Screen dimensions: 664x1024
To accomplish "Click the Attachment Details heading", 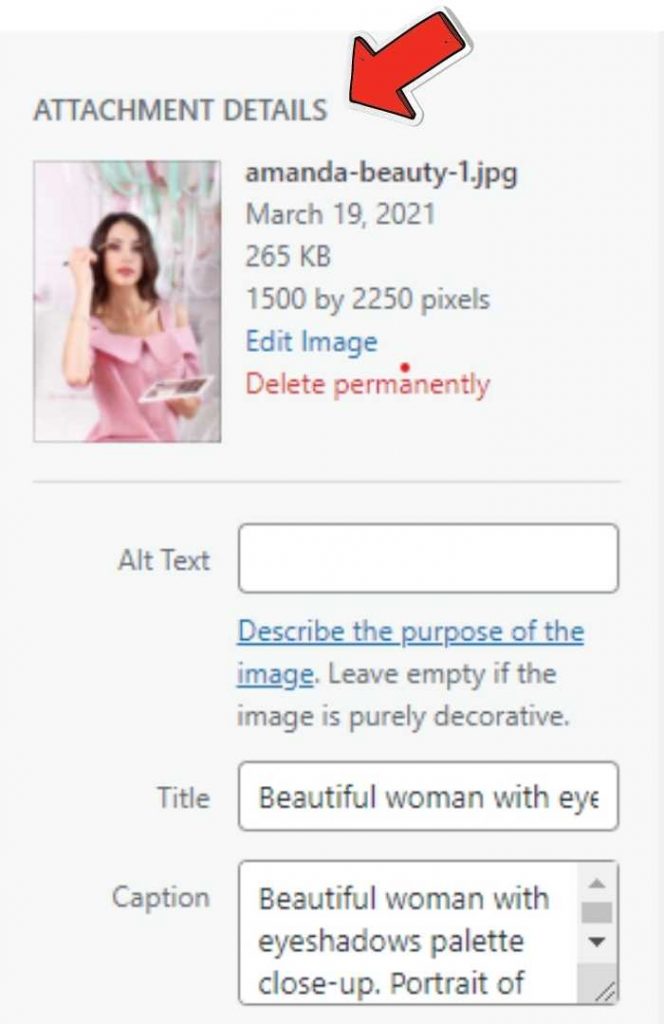I will pyautogui.click(x=180, y=110).
